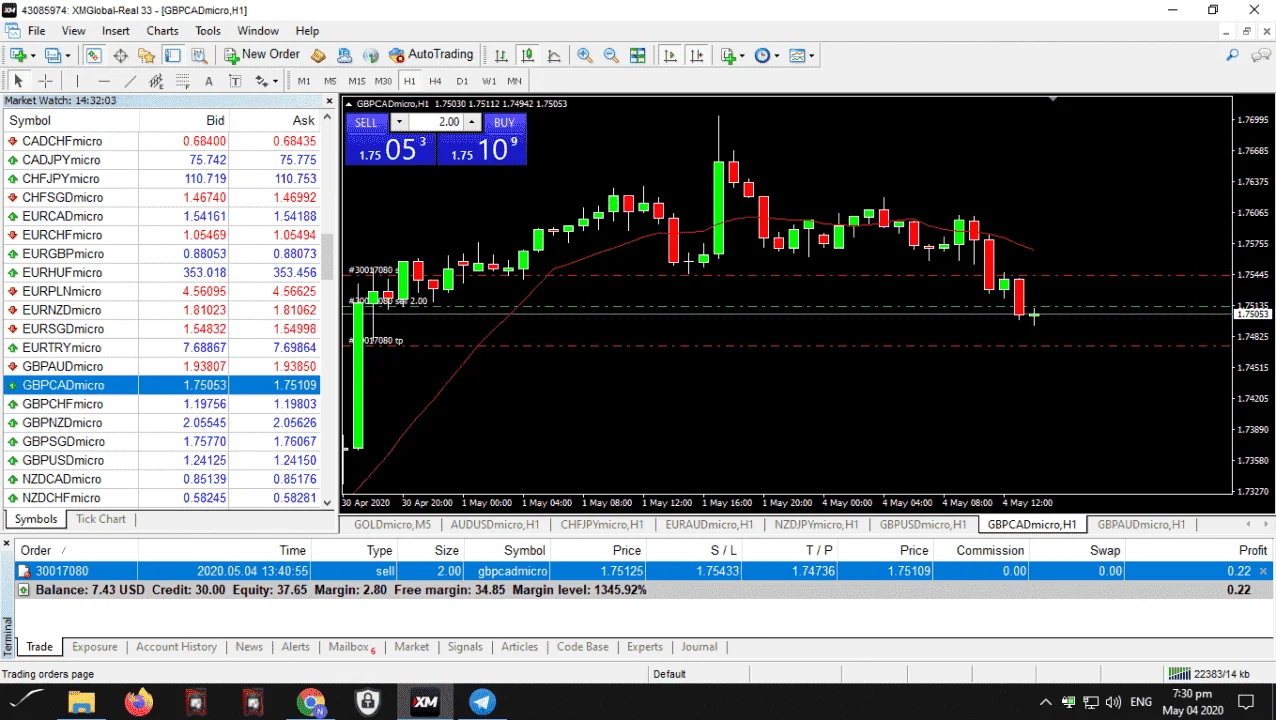Select EURGBPmicro in Market Watch

click(160, 254)
